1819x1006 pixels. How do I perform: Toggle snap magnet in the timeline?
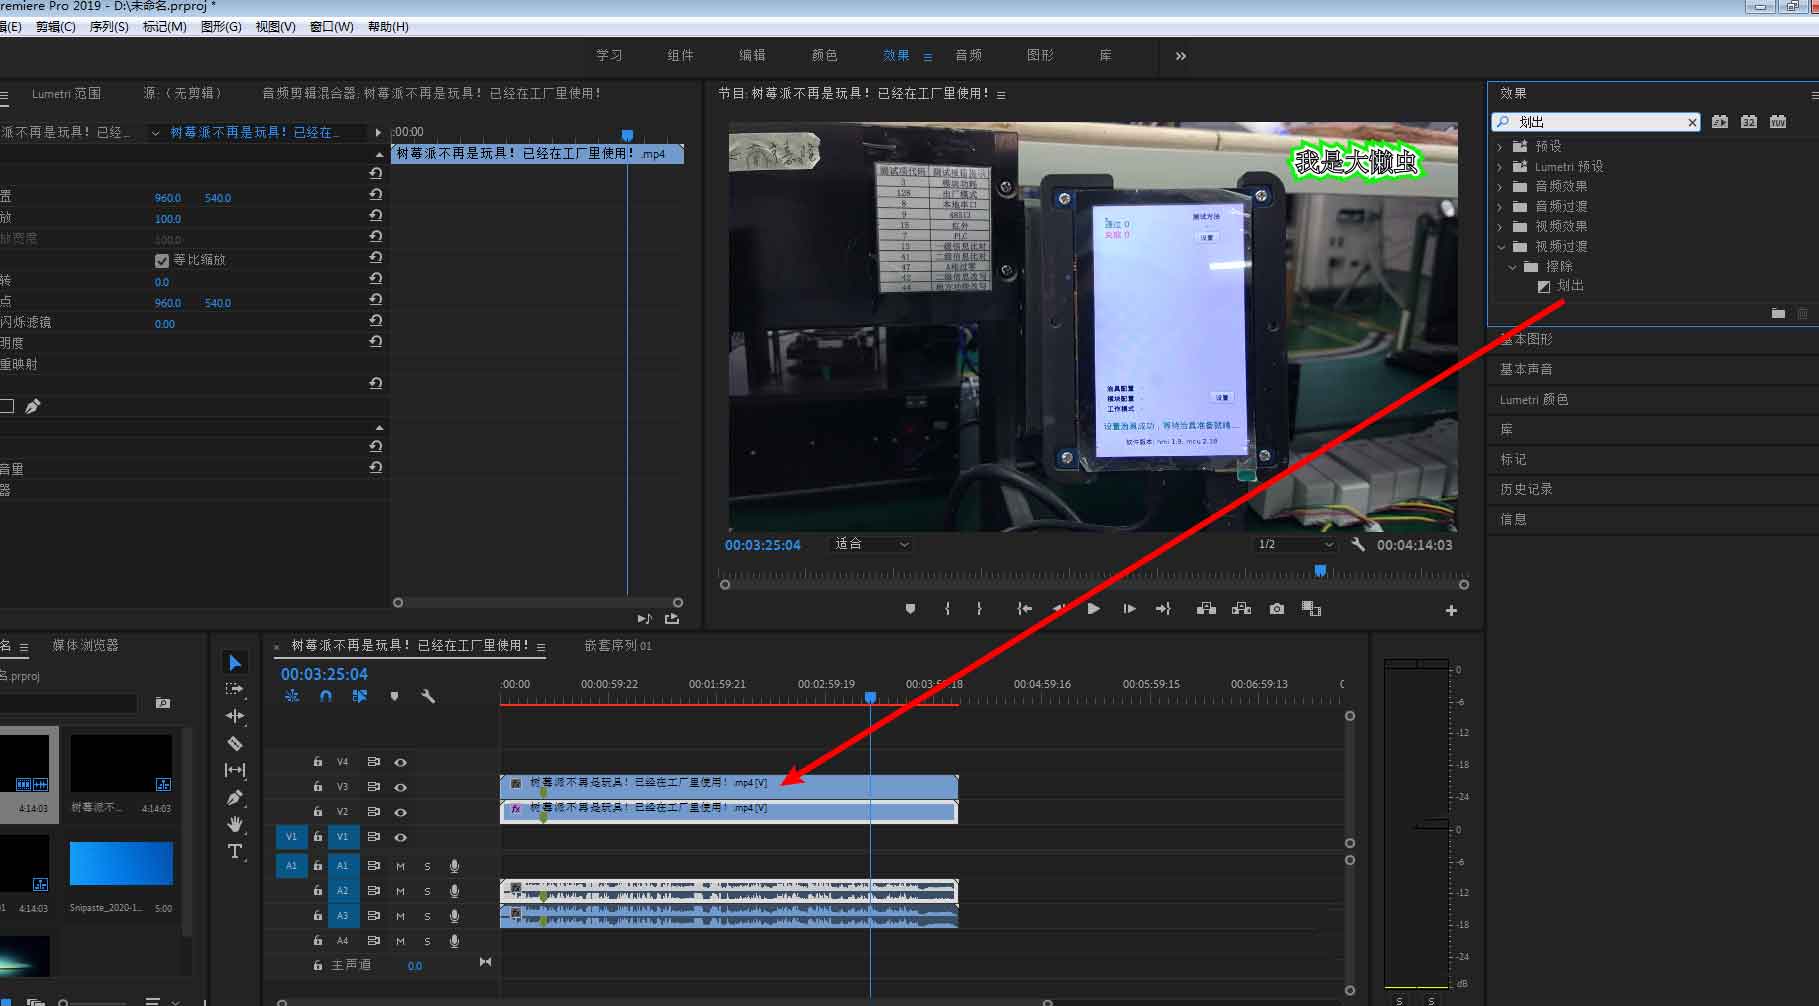click(326, 696)
